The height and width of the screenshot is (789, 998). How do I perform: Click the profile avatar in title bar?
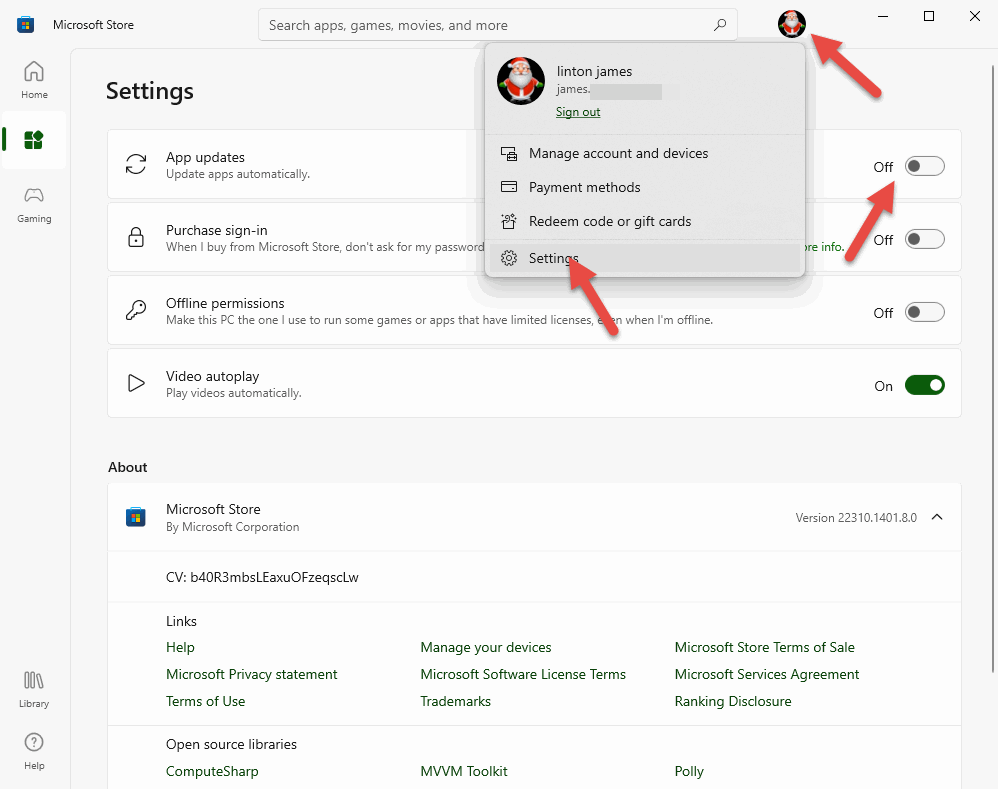pyautogui.click(x=792, y=24)
